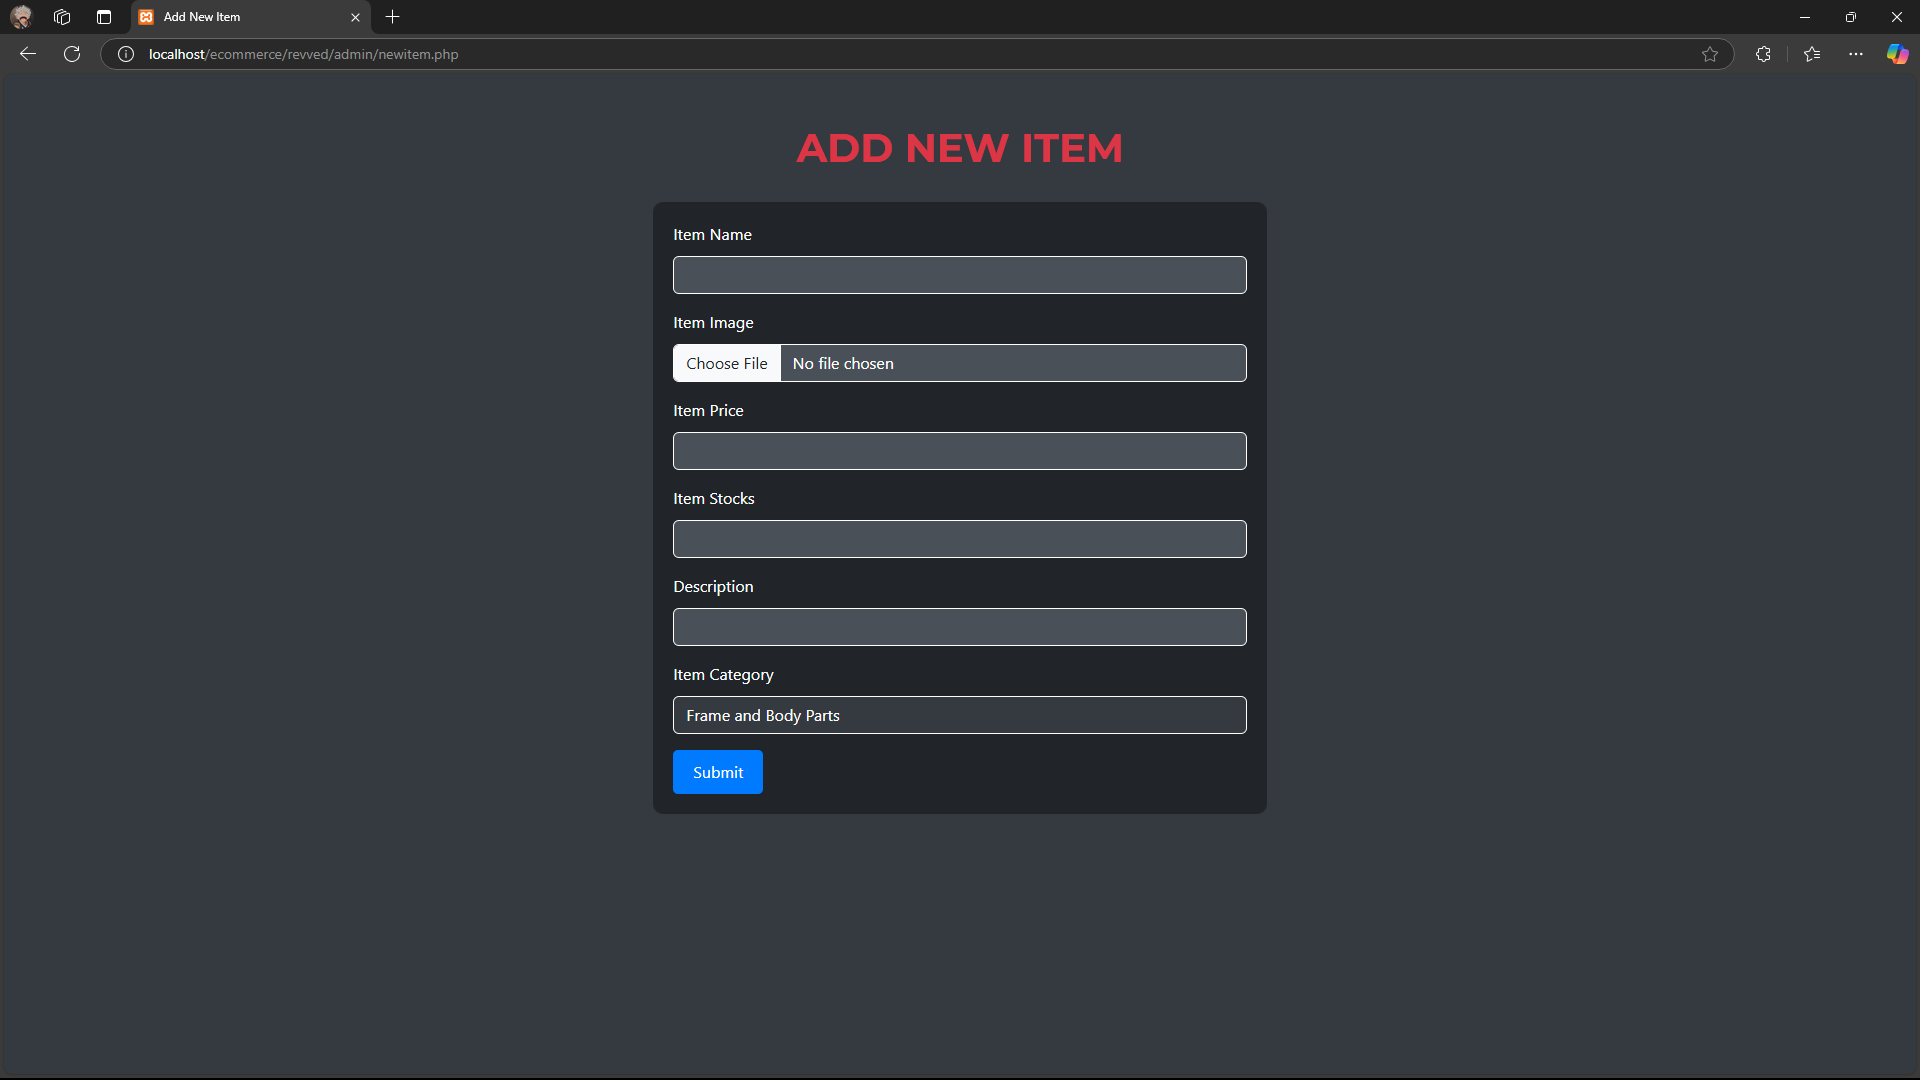
Task: Submit the new item form
Action: (x=718, y=772)
